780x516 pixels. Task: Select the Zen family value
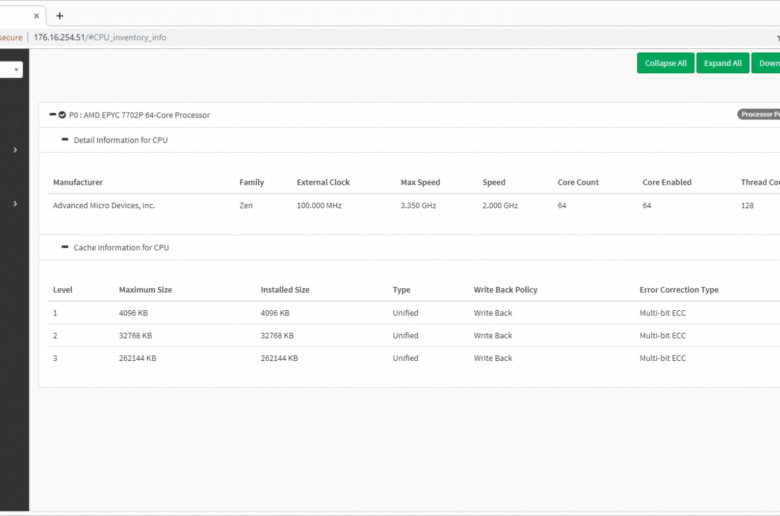coord(246,206)
